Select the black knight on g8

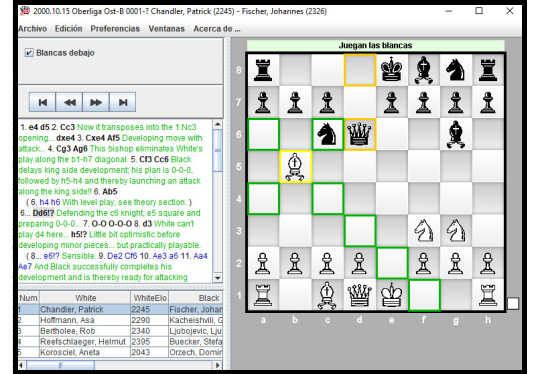pyautogui.click(x=456, y=70)
